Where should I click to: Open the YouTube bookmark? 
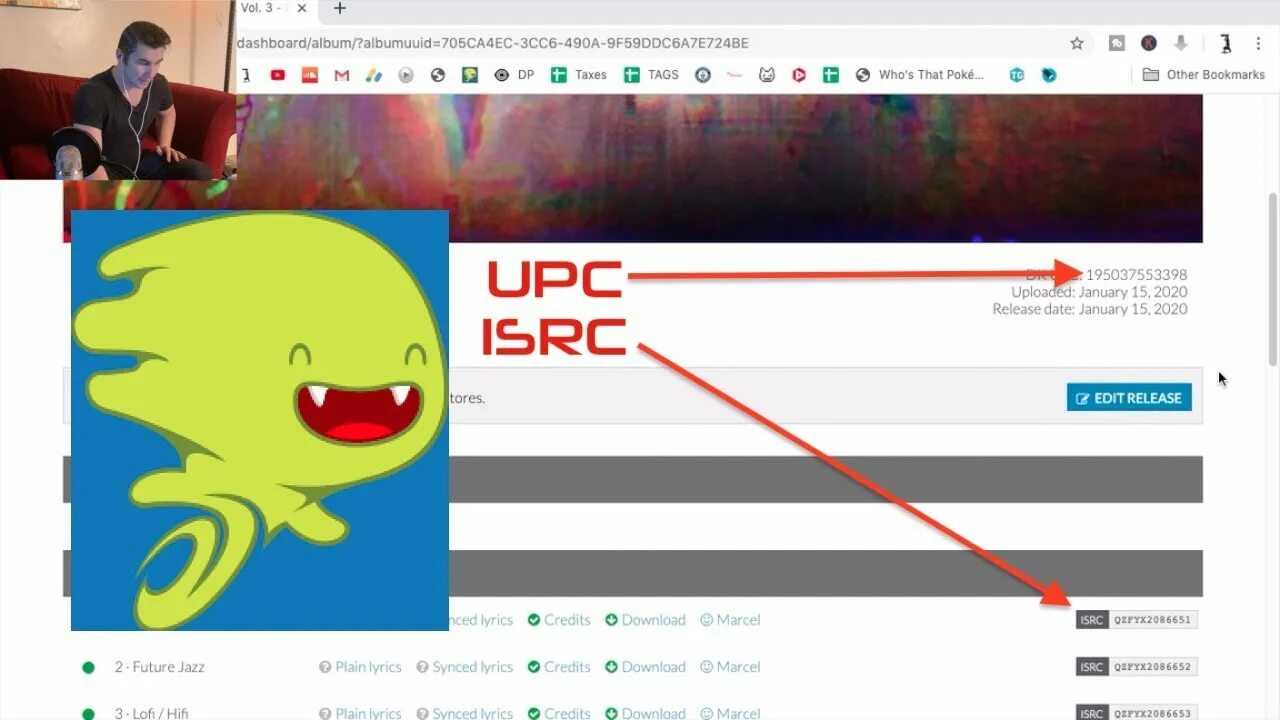click(278, 75)
